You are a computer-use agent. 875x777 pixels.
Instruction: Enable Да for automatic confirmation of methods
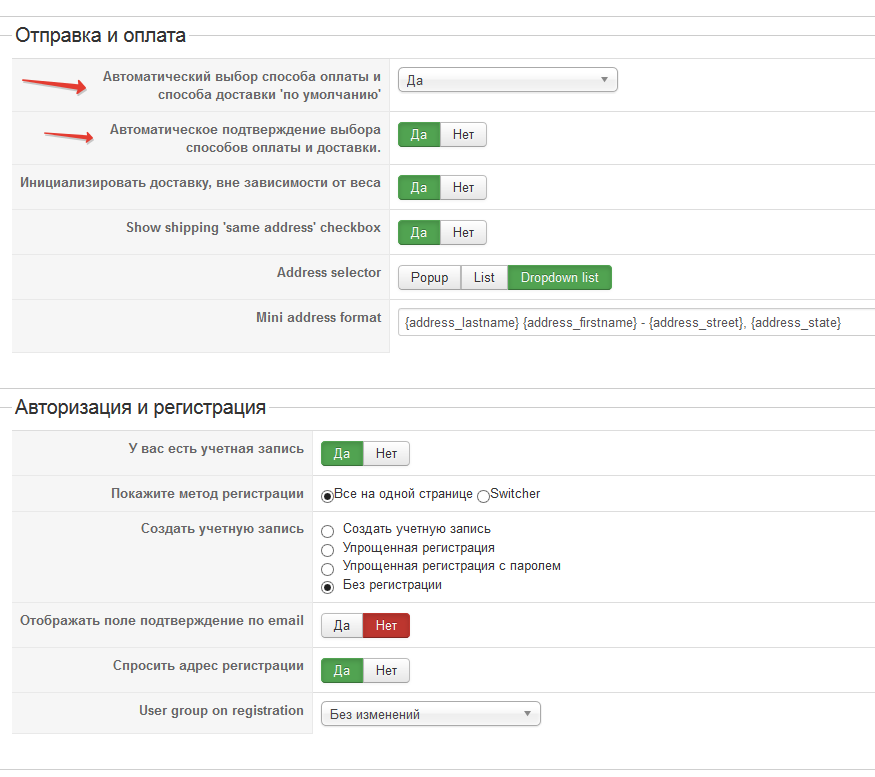(x=419, y=134)
